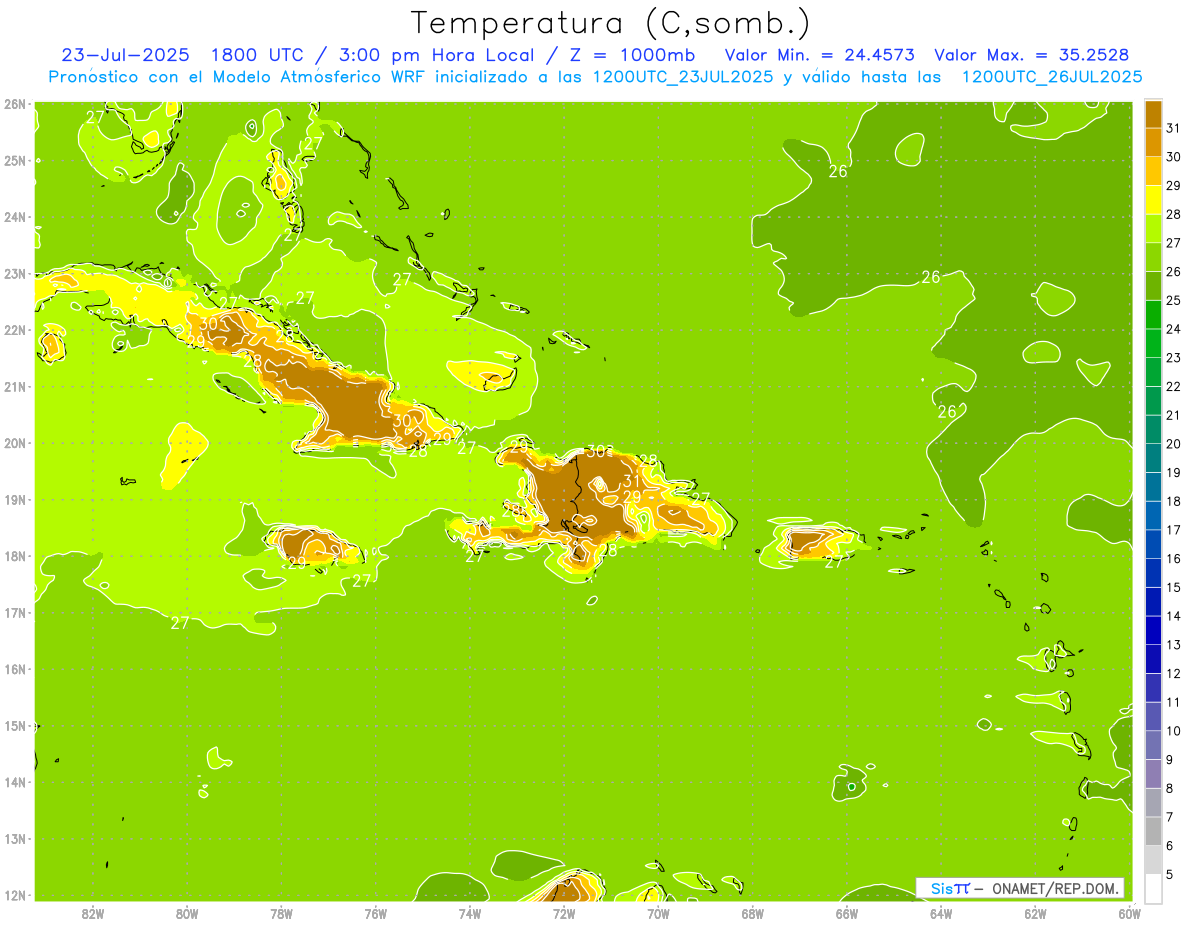This screenshot has height=927, width=1200.
Task: Click legend swatch between 26 and 27
Action: 1153,257
